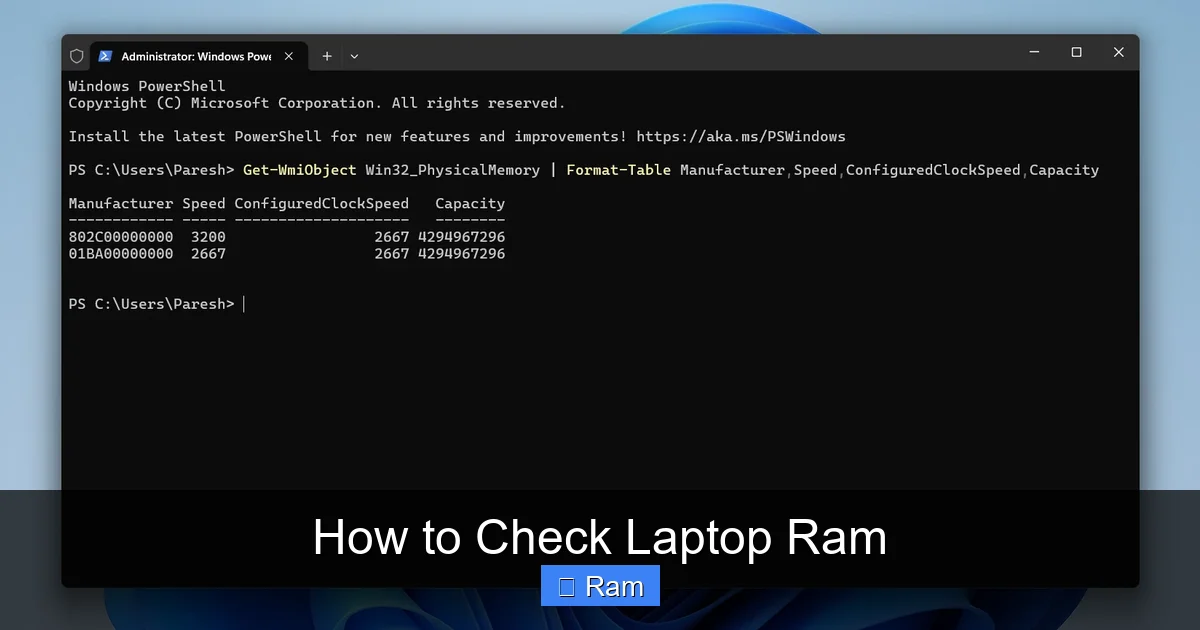Viewport: 1200px width, 630px height.
Task: Click the Manufacturer column header
Action: (121, 203)
